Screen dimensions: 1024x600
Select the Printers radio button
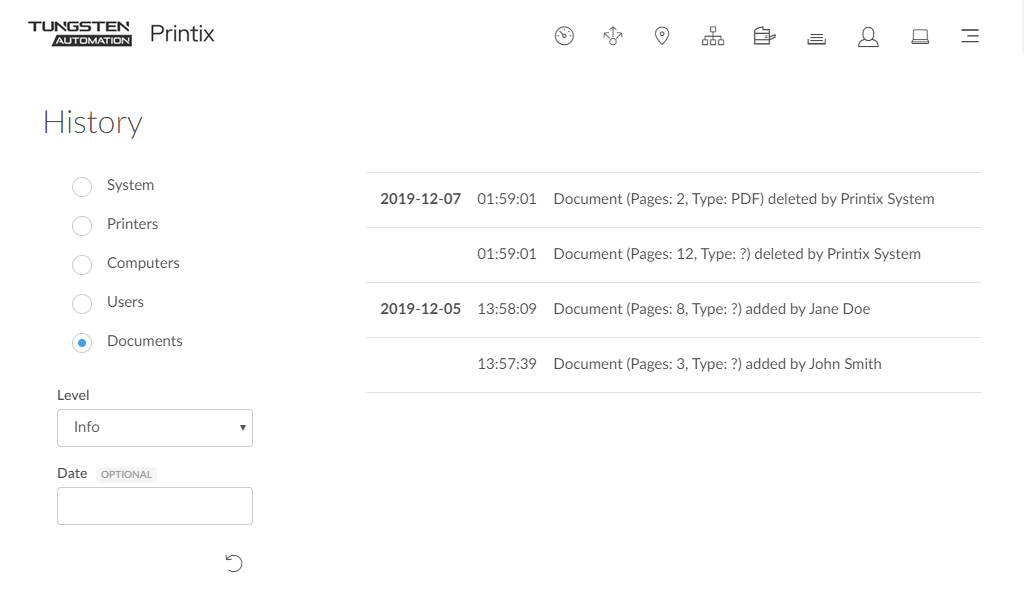tap(82, 226)
